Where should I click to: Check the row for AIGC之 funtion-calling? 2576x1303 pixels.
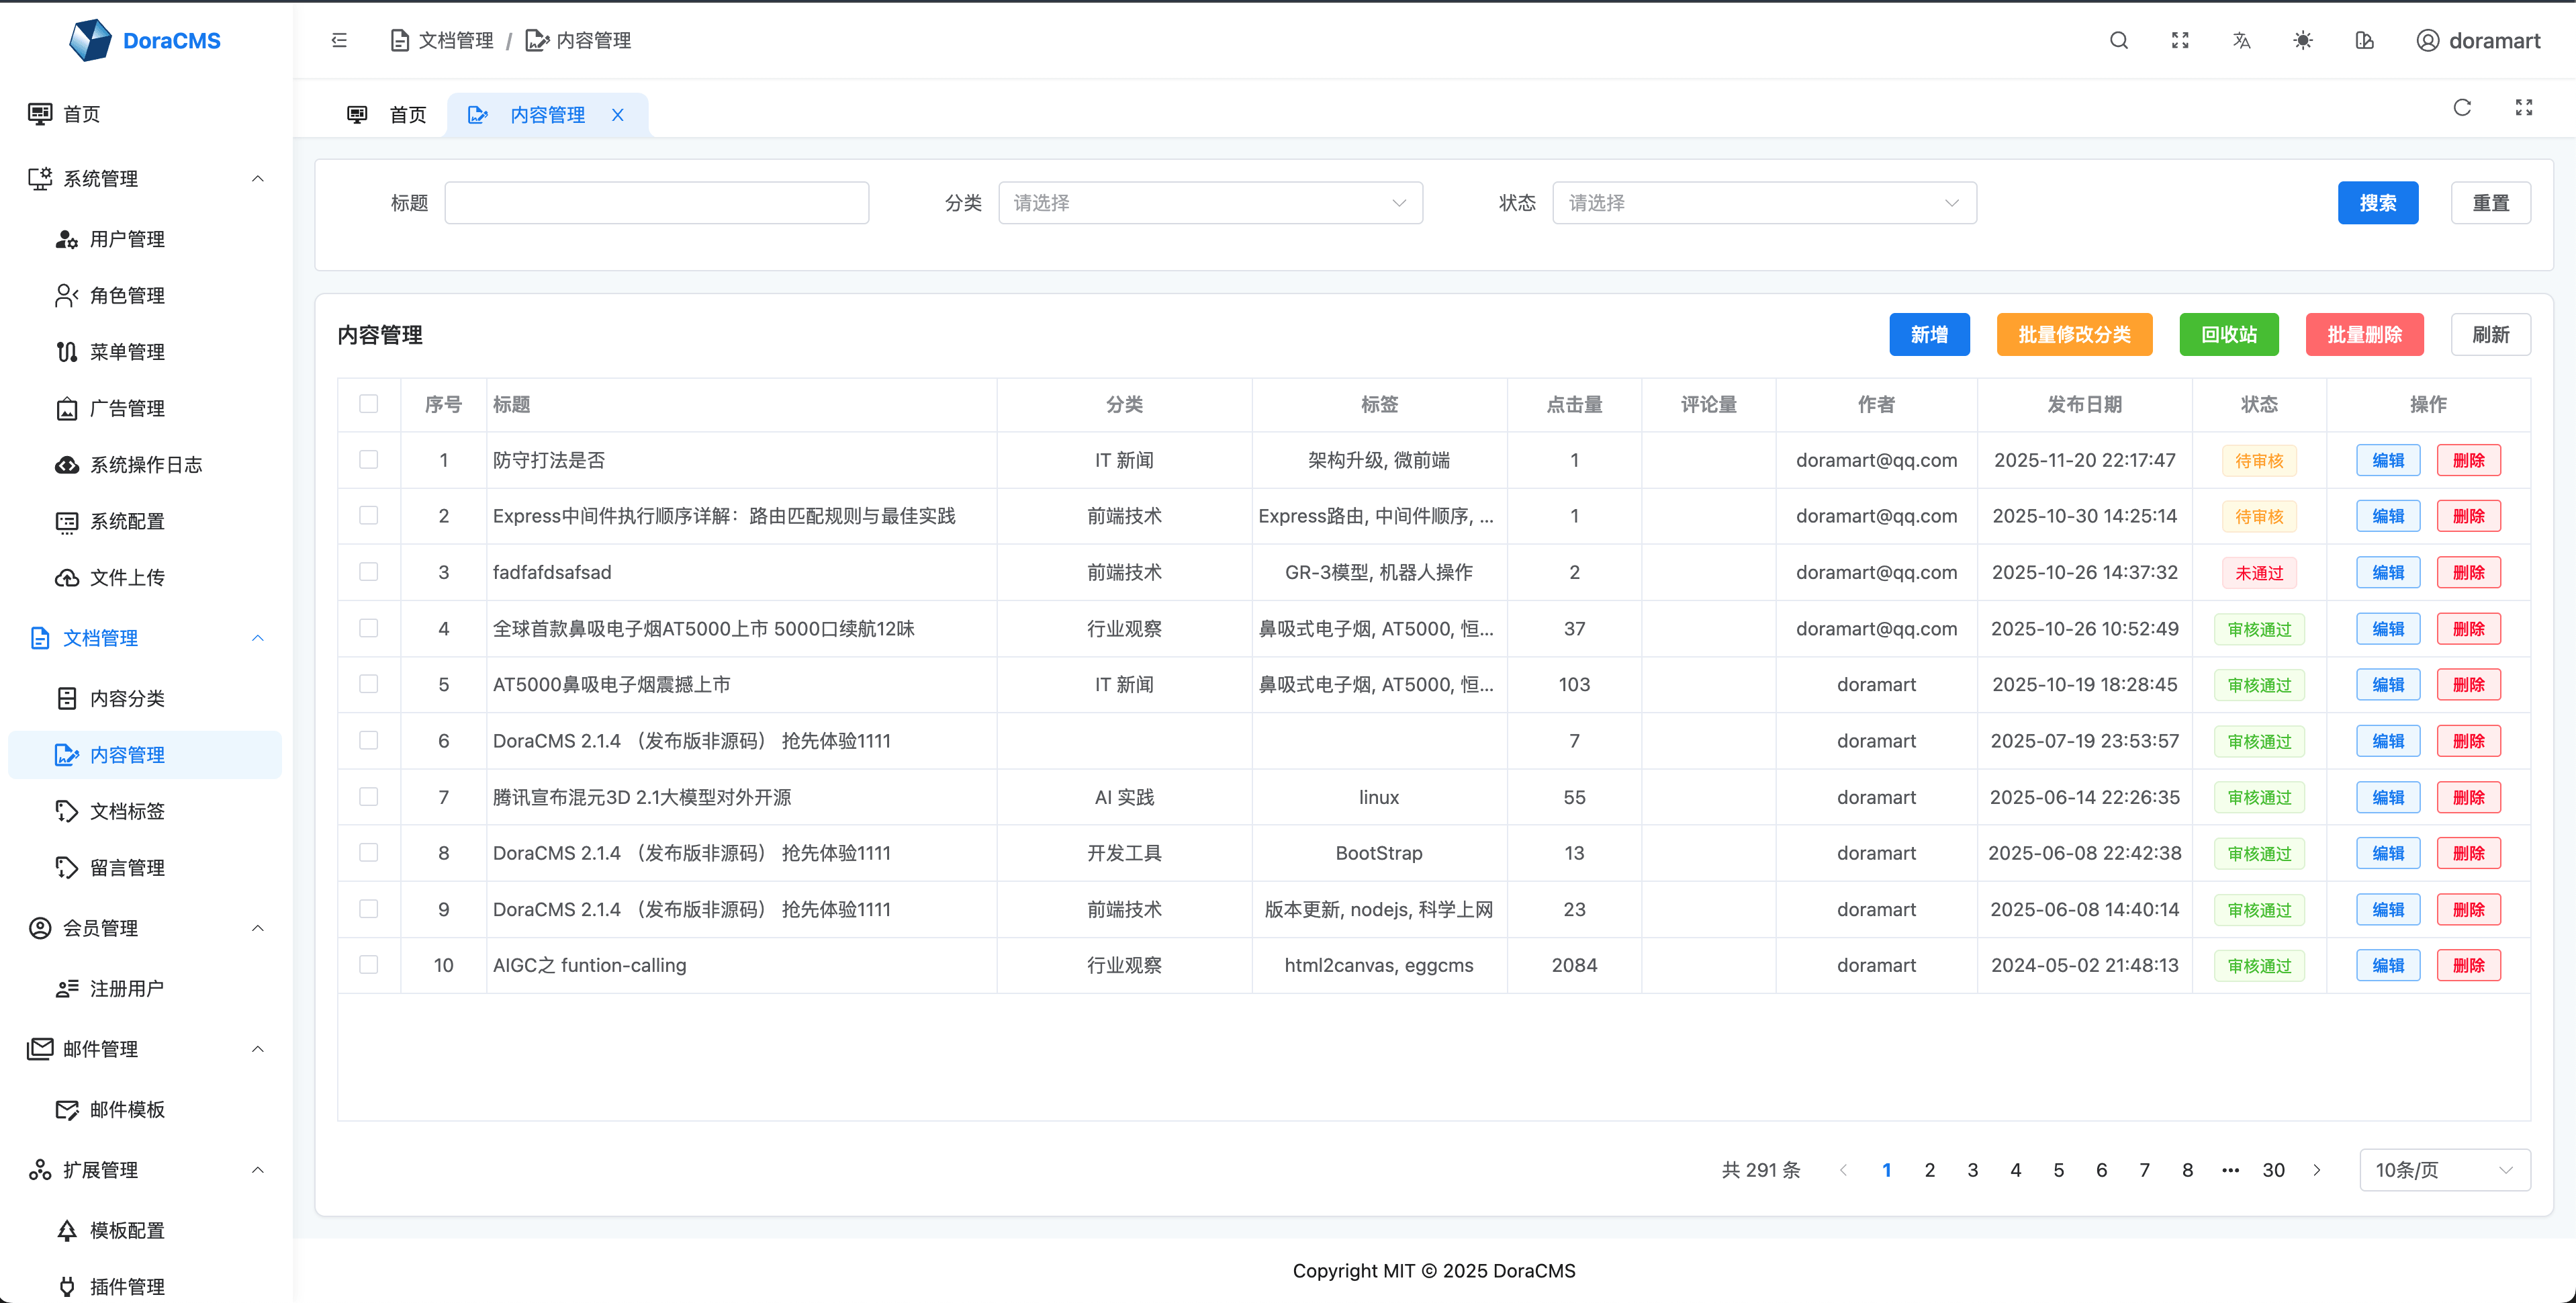click(x=369, y=964)
